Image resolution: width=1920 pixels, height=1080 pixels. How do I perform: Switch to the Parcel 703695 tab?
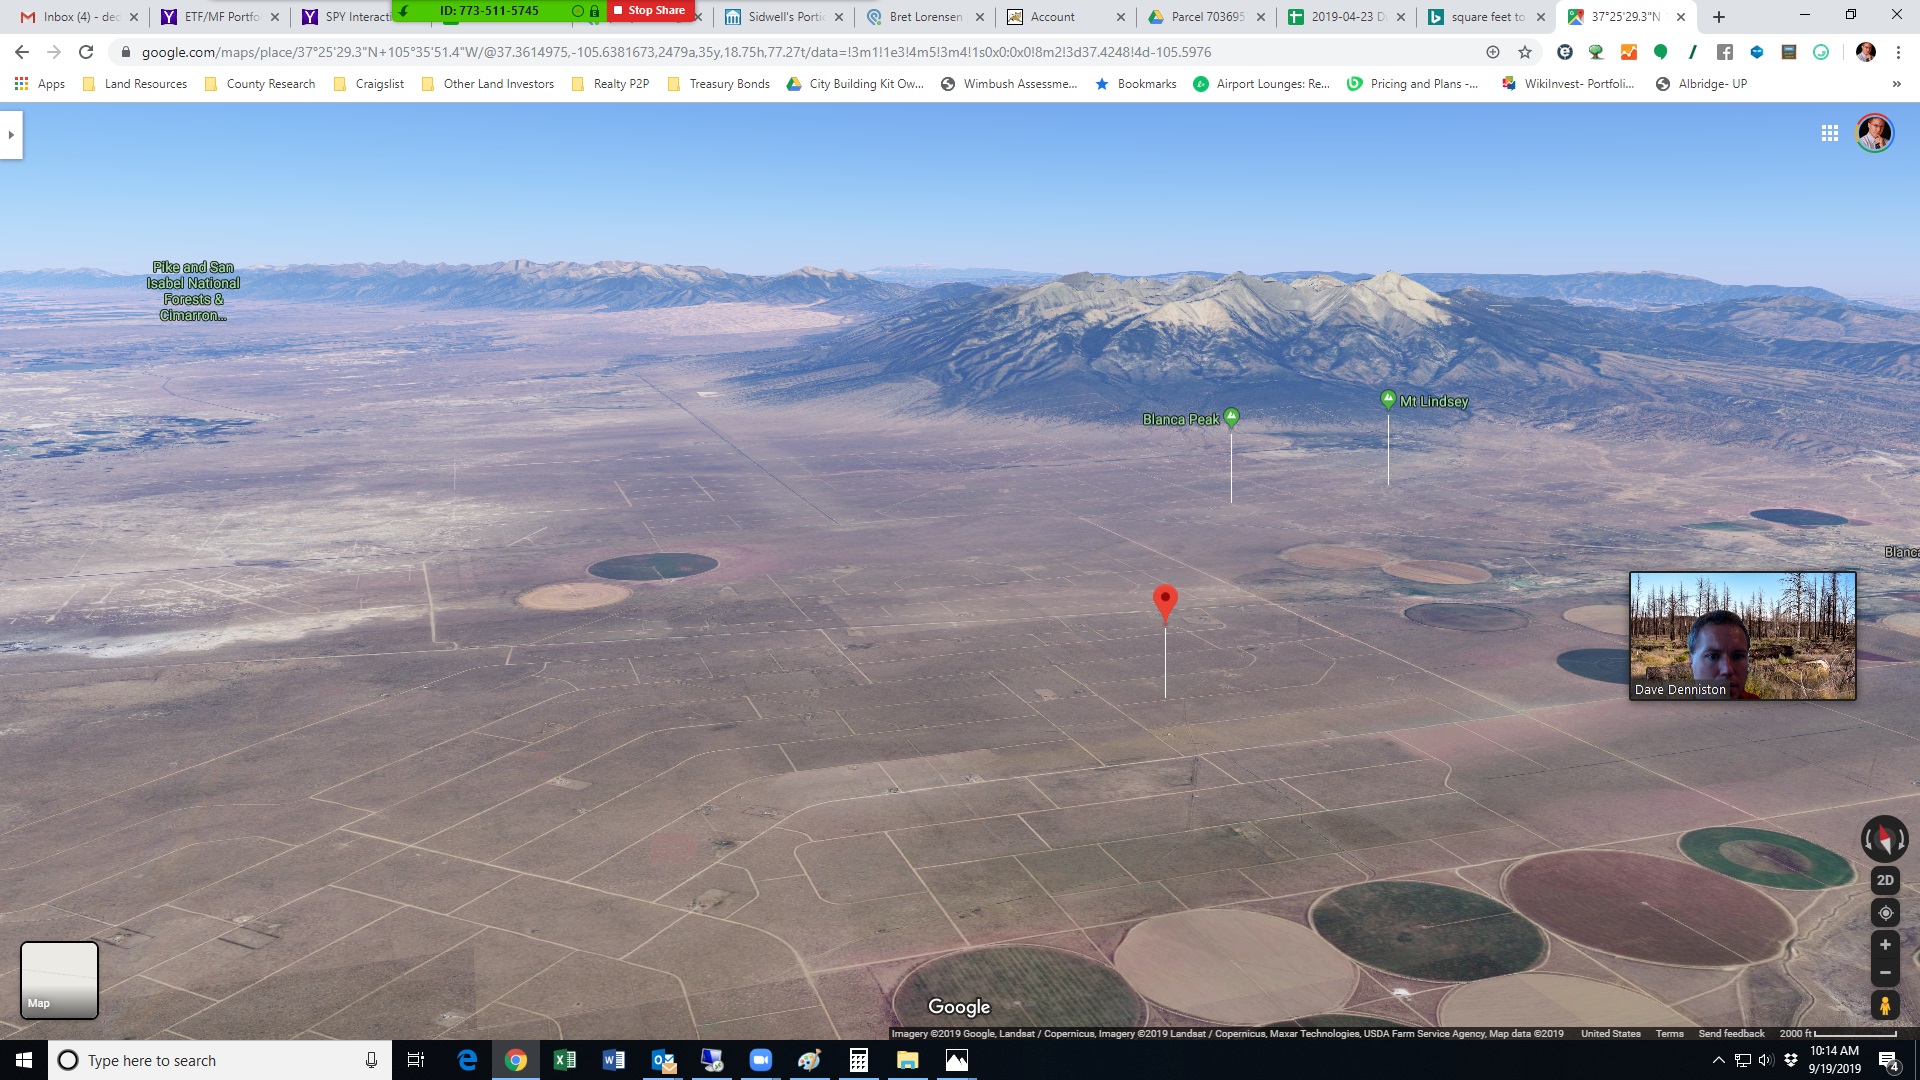pyautogui.click(x=1207, y=17)
